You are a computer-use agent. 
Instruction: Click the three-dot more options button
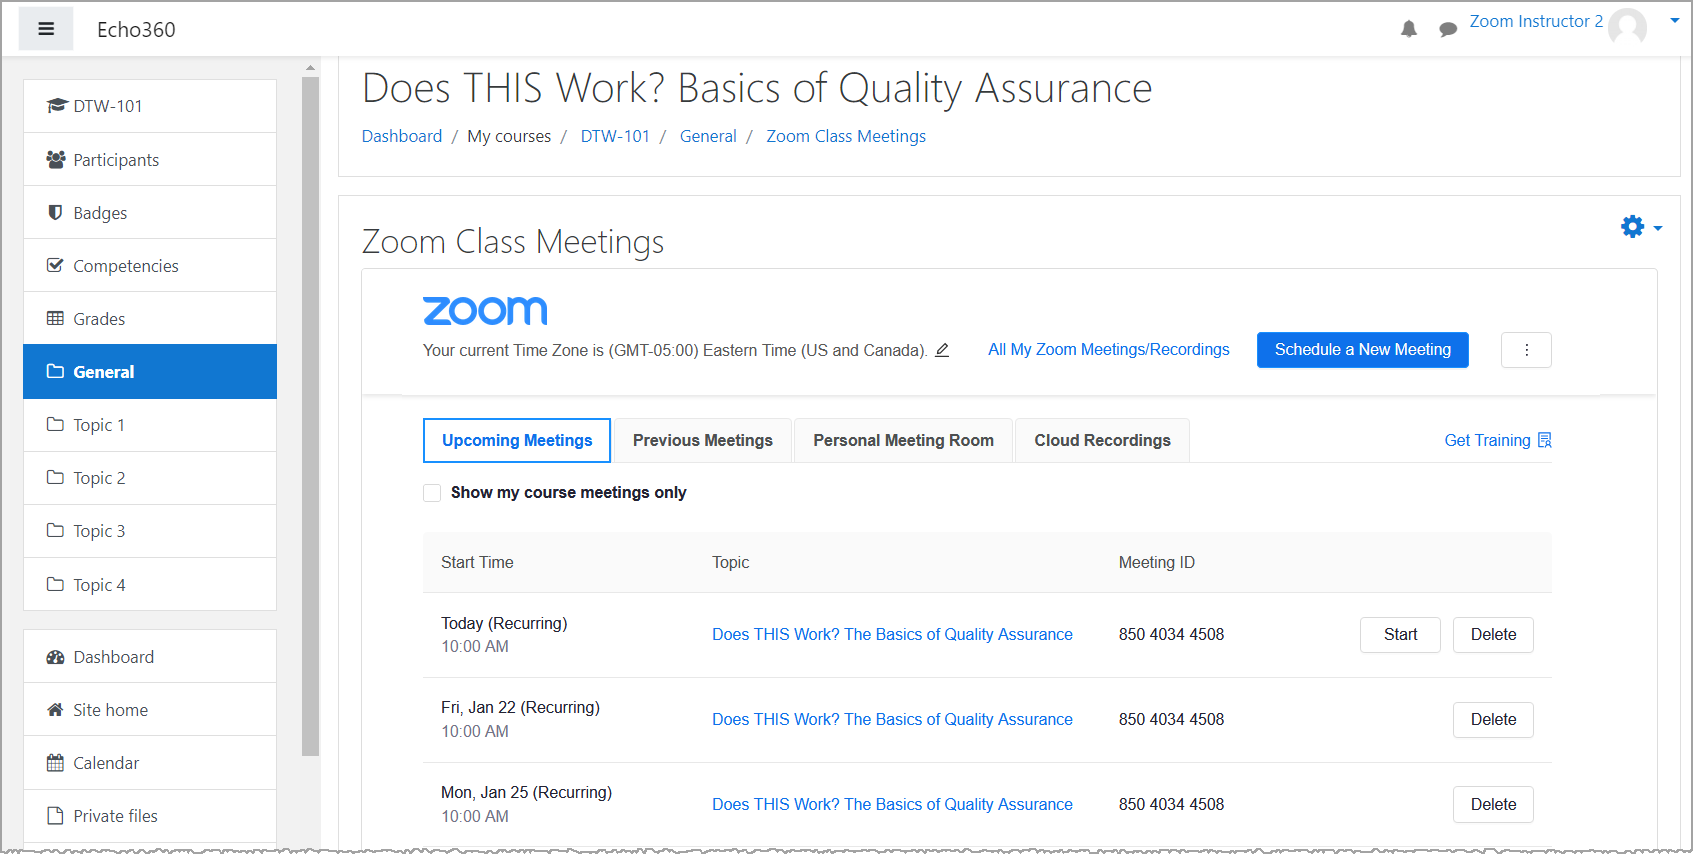pyautogui.click(x=1526, y=350)
